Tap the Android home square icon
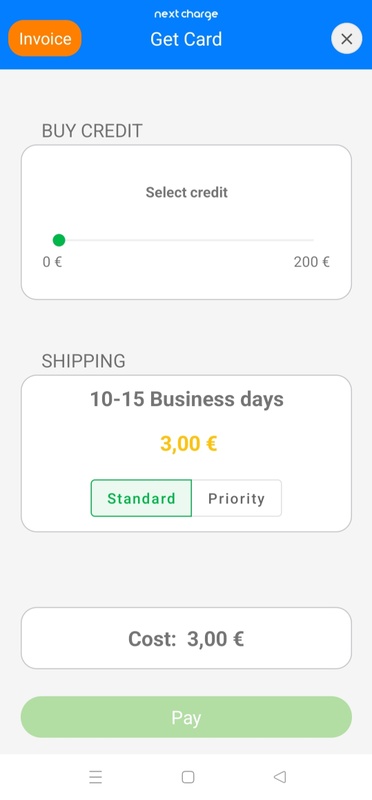Screen dimensions: 372x800 188,777
